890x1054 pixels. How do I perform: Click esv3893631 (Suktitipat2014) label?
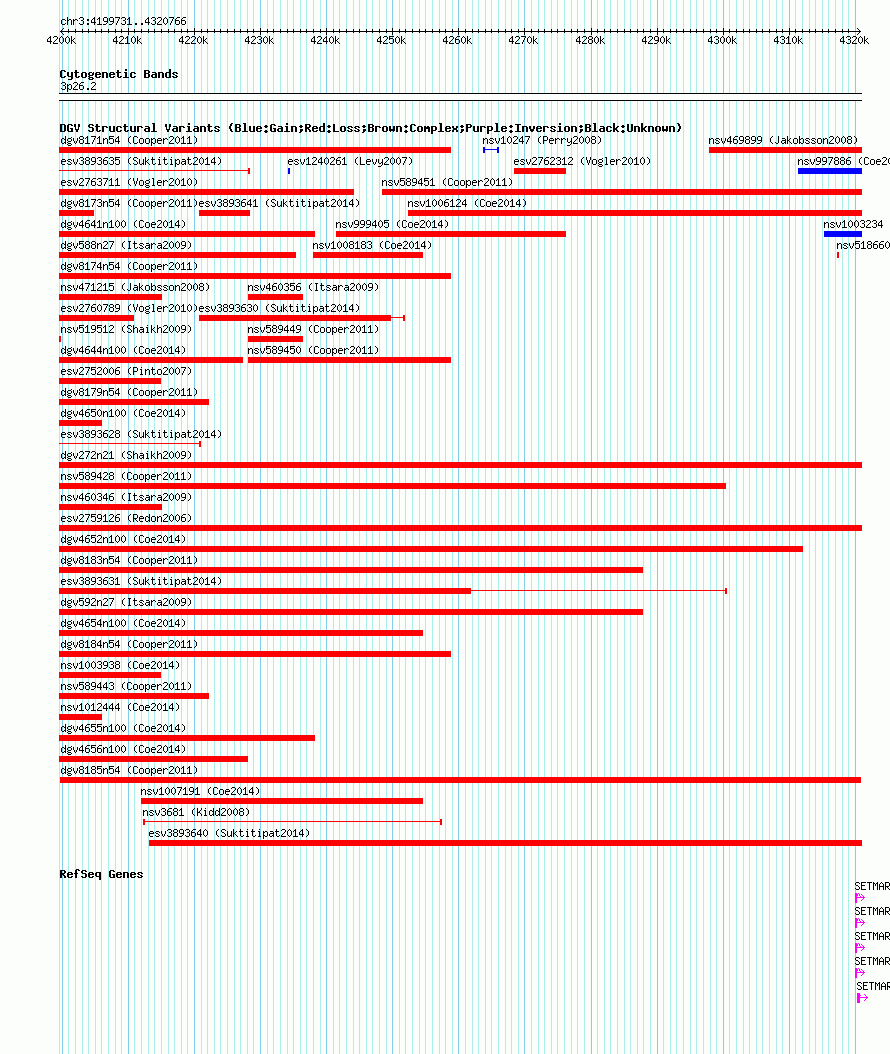(141, 581)
